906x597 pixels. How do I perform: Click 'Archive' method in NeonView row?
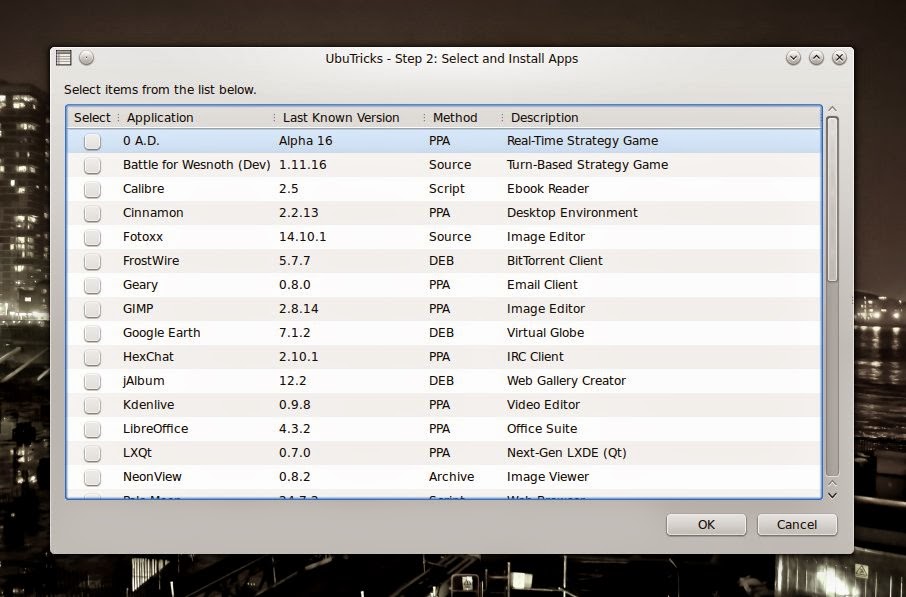[x=451, y=477]
